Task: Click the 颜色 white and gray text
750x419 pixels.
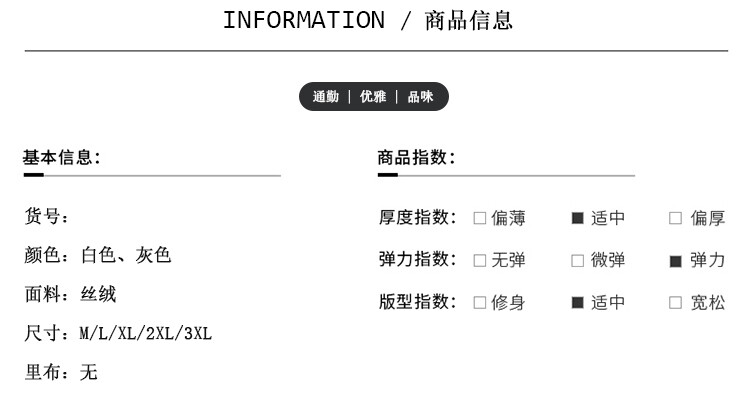Action: (98, 256)
